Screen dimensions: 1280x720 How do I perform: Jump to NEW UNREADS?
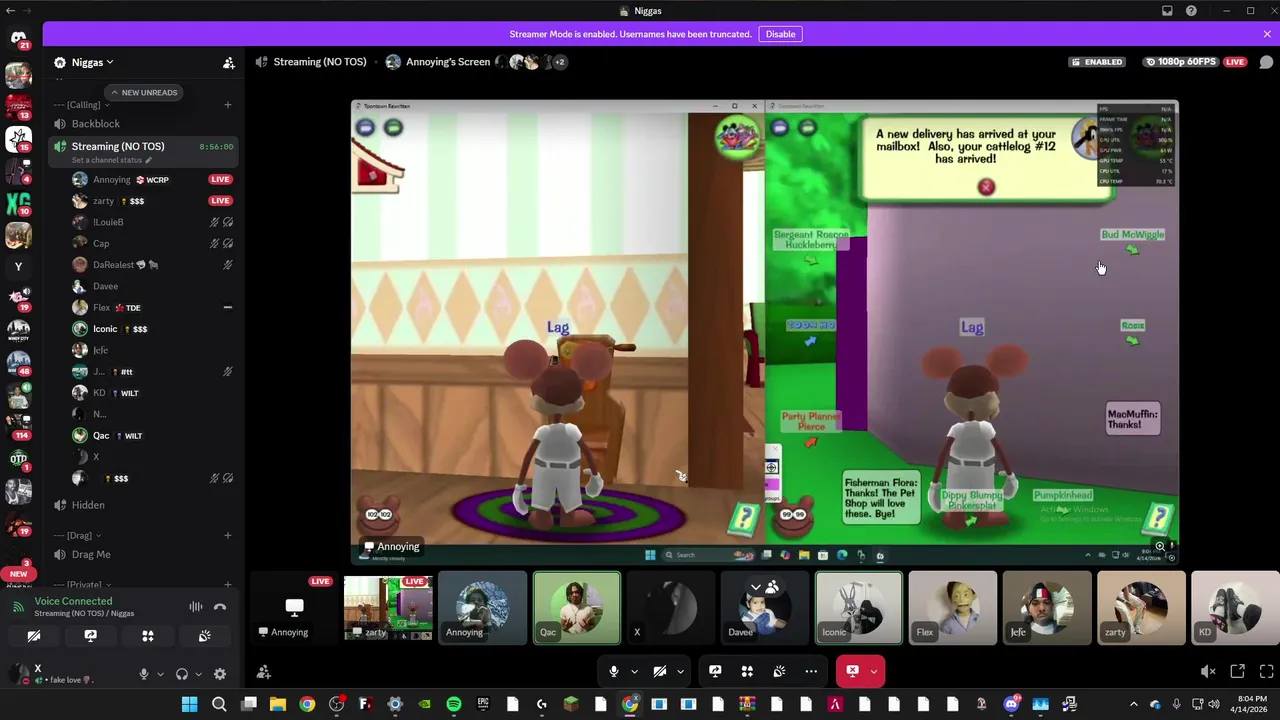(144, 92)
